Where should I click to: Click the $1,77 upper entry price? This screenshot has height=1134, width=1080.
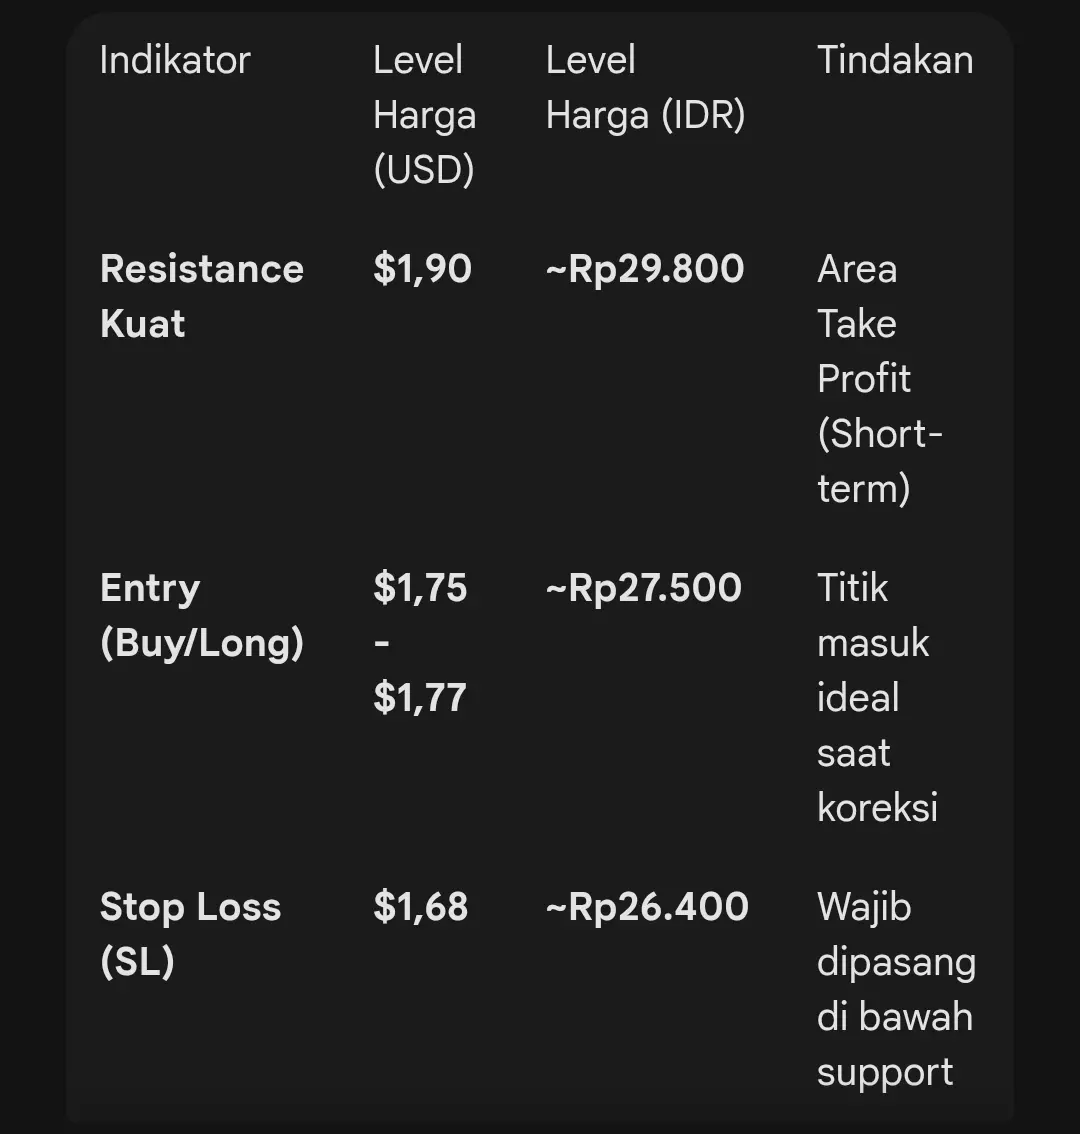(x=420, y=698)
